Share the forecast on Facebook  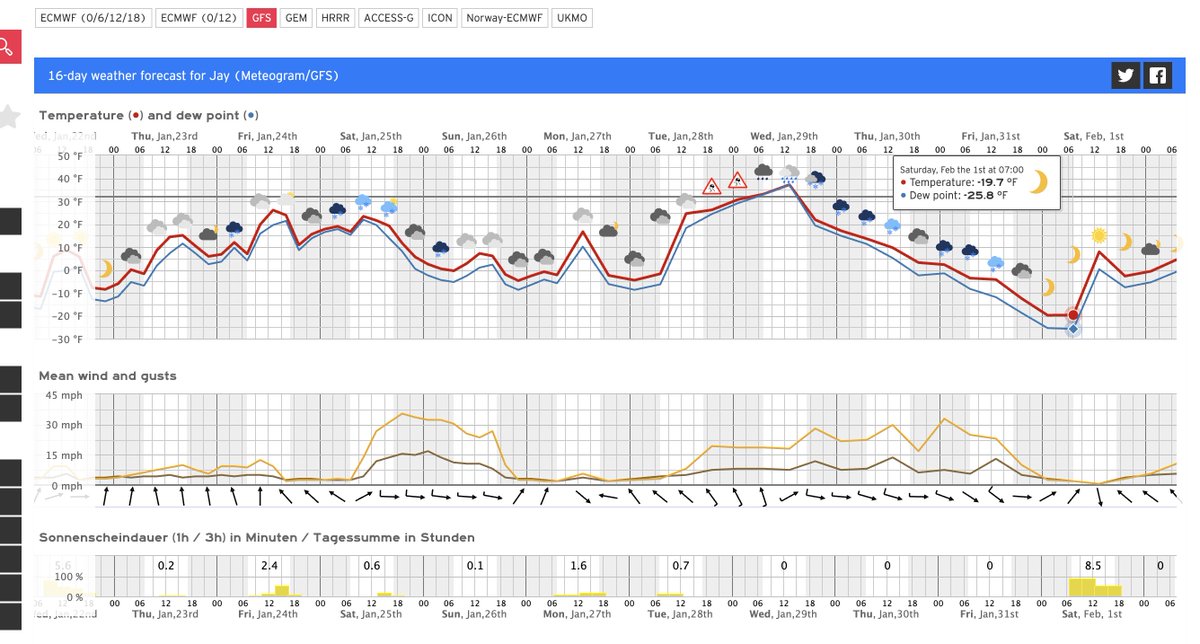1157,75
